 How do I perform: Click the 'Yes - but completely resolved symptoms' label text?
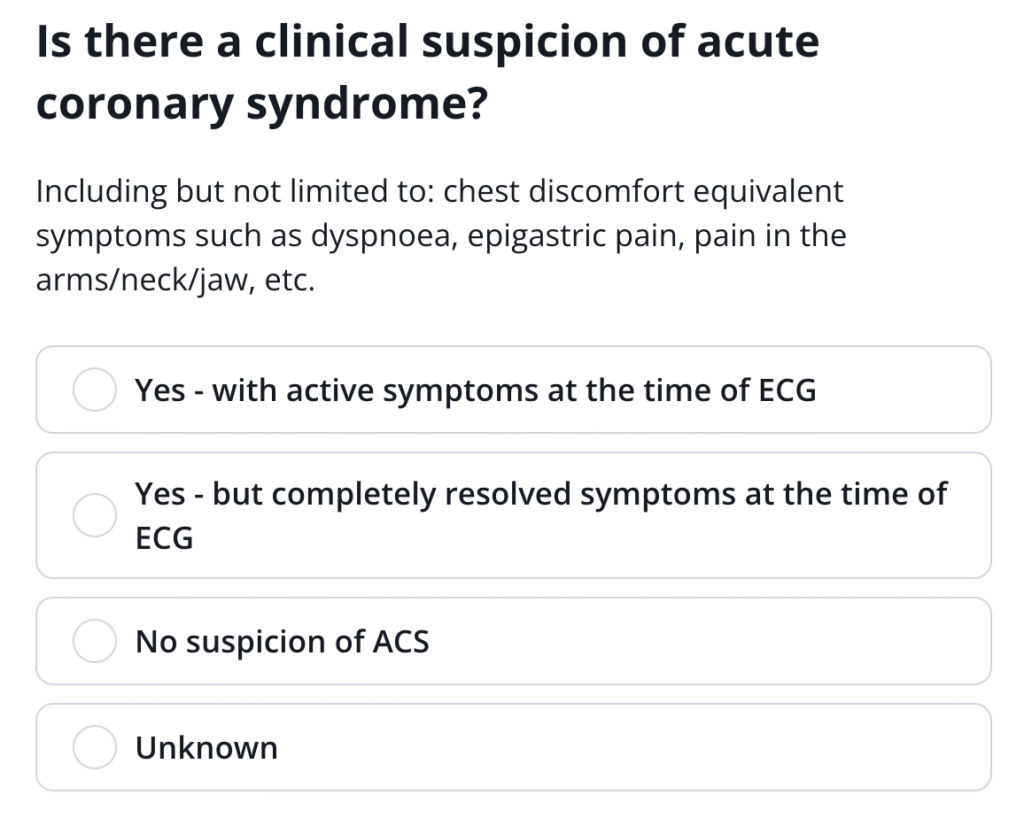pyautogui.click(x=541, y=494)
